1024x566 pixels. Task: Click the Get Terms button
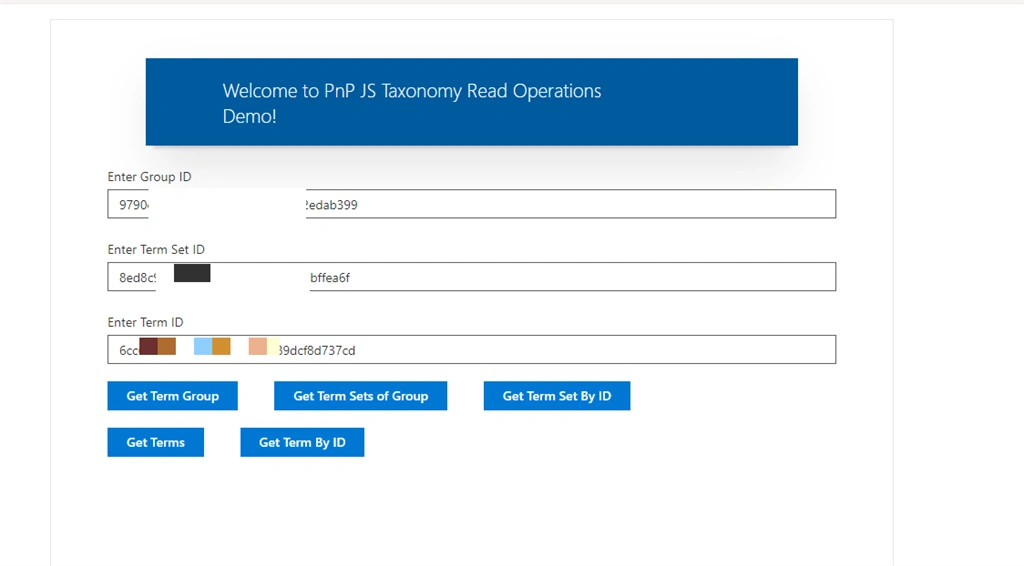(x=155, y=442)
